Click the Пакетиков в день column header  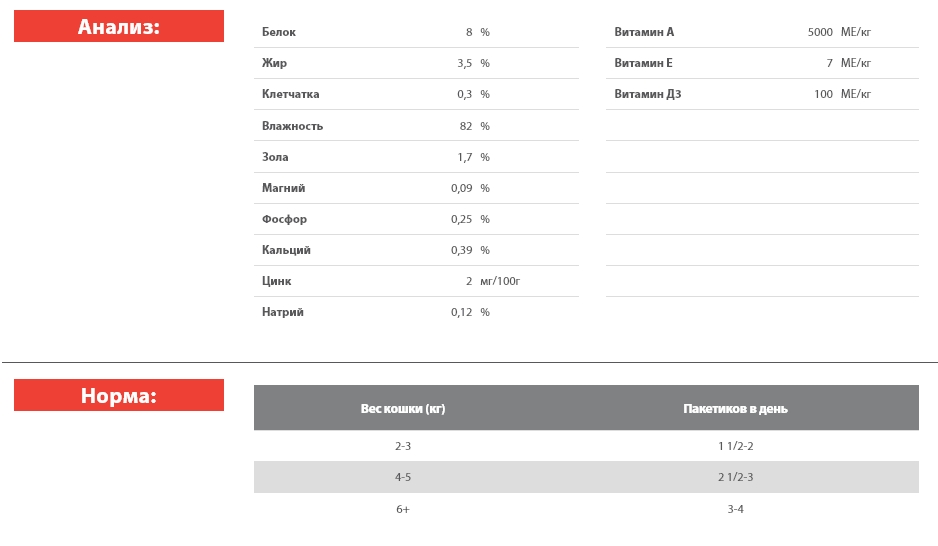click(x=735, y=409)
